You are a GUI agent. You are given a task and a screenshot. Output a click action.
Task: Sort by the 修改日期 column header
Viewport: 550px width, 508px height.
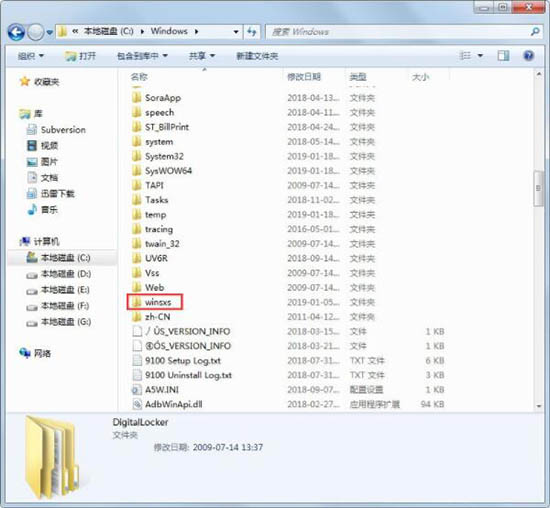coord(304,77)
